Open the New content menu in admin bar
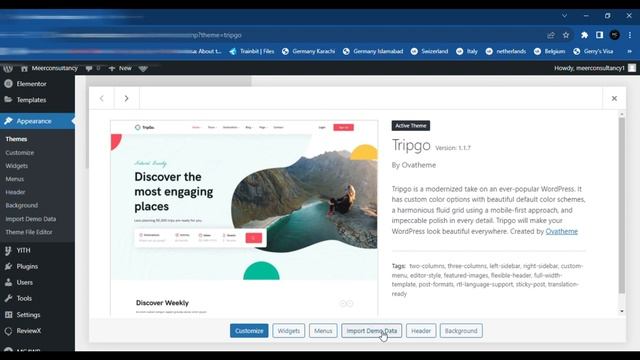This screenshot has width=640, height=360. point(120,68)
